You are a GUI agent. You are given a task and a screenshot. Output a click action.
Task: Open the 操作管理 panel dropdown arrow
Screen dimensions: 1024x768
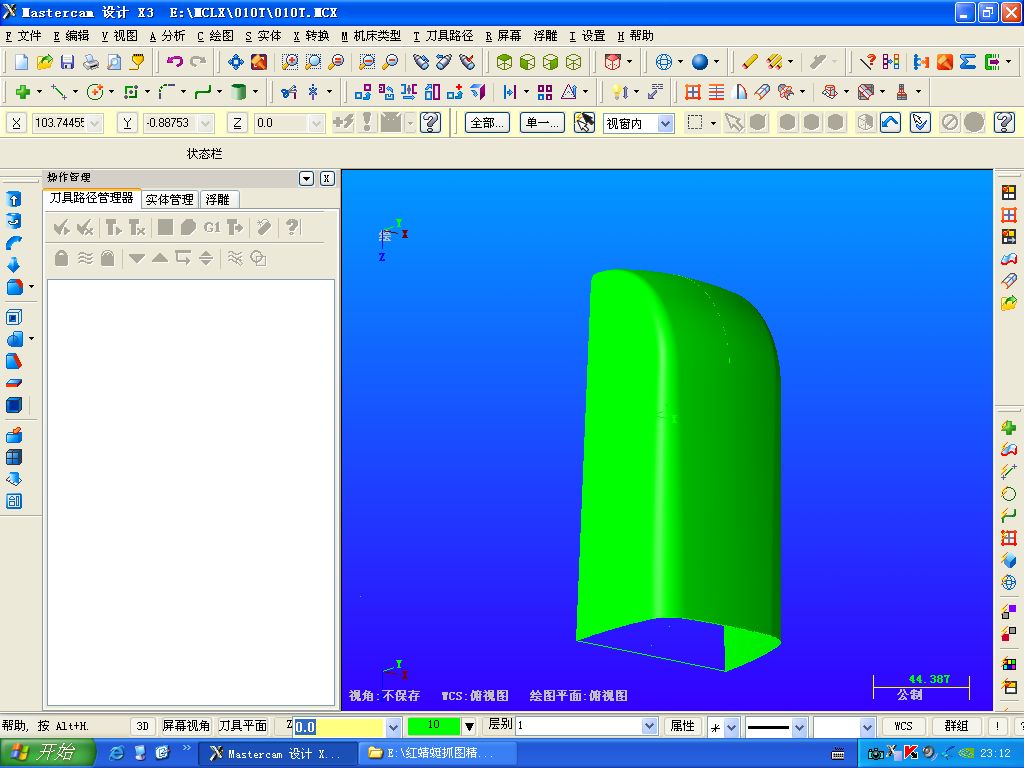tap(306, 178)
